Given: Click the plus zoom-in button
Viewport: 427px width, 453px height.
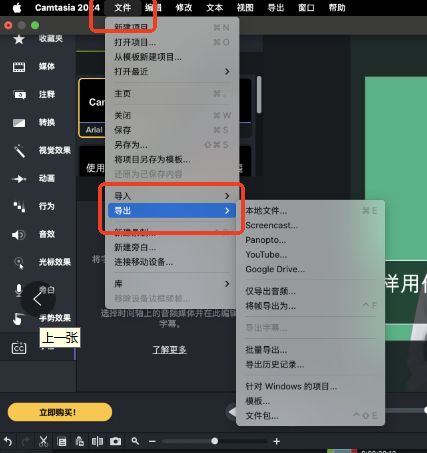Looking at the screenshot, I should click(276, 442).
